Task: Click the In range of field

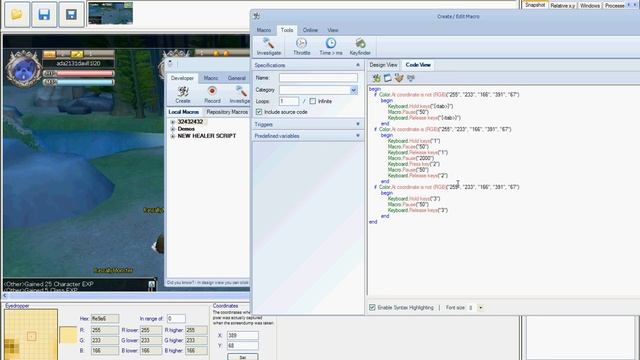Action: [176, 318]
